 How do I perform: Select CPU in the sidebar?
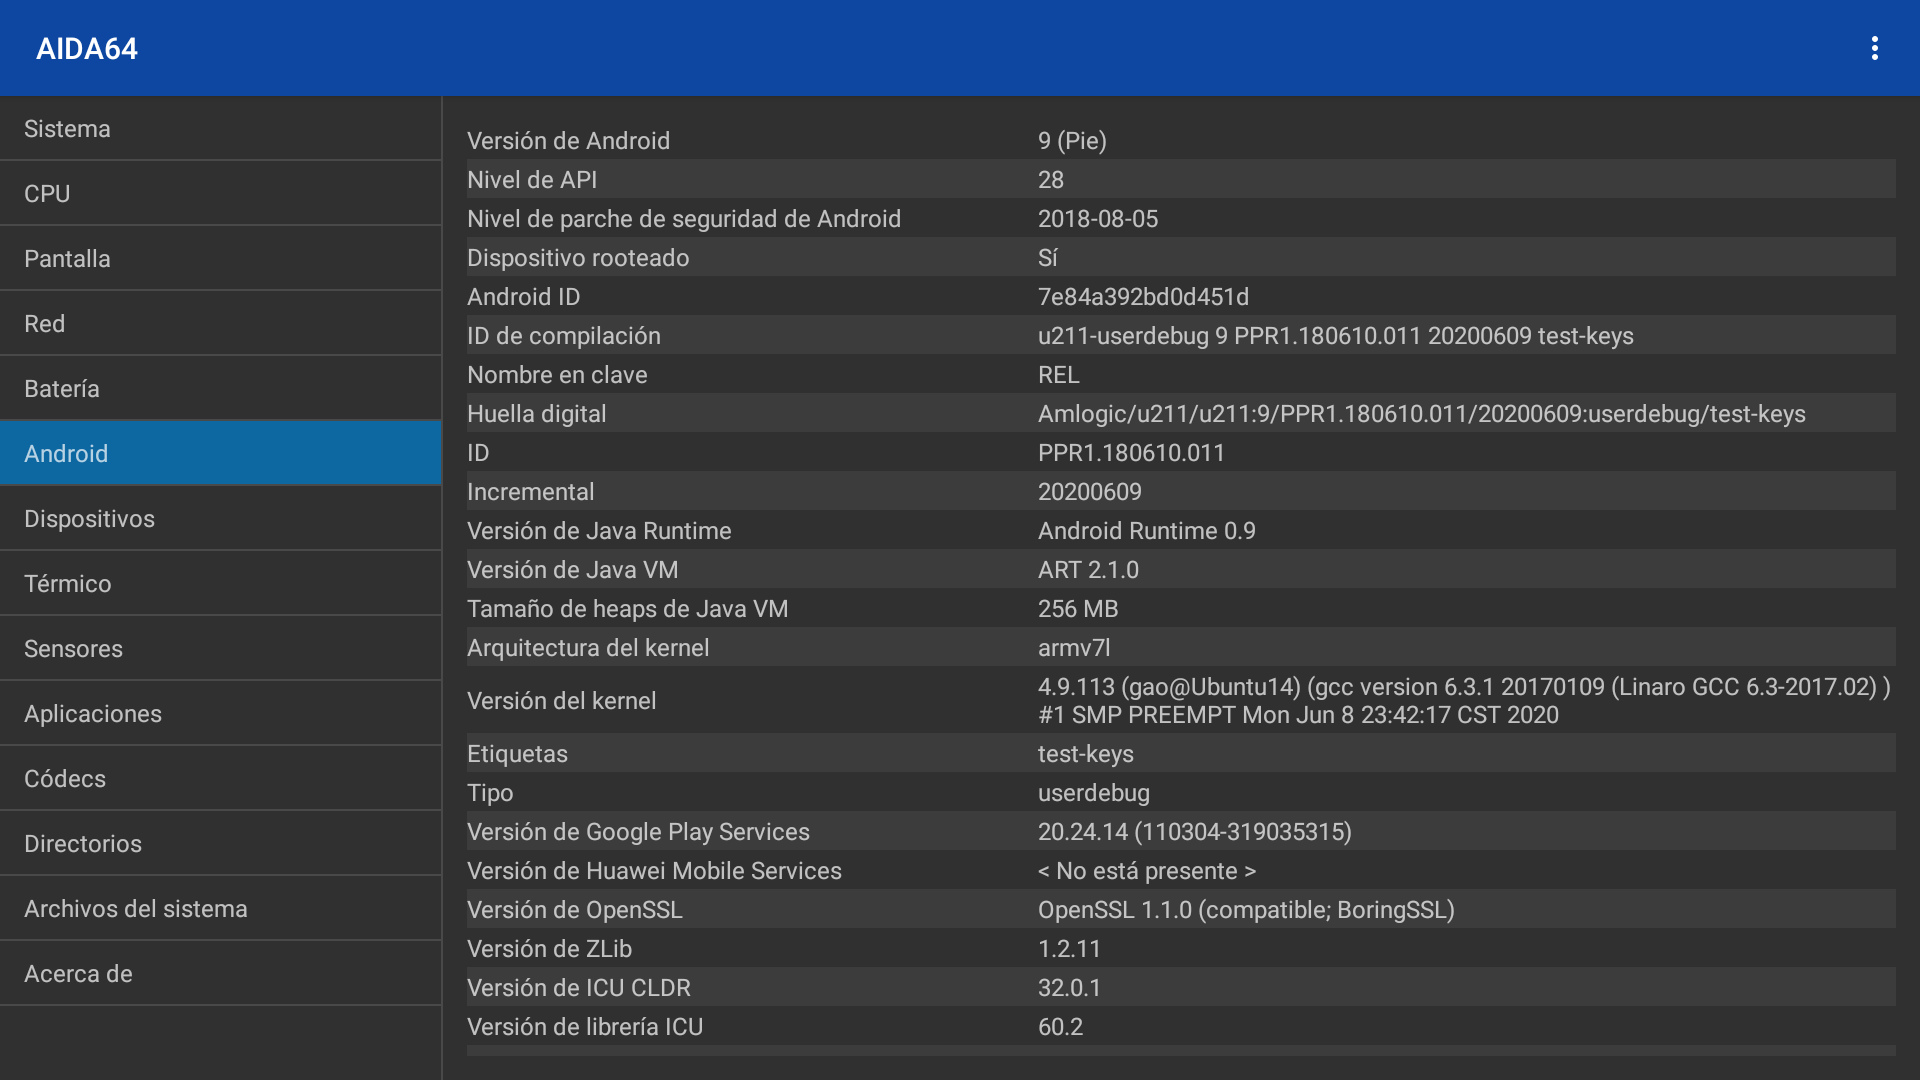point(220,194)
